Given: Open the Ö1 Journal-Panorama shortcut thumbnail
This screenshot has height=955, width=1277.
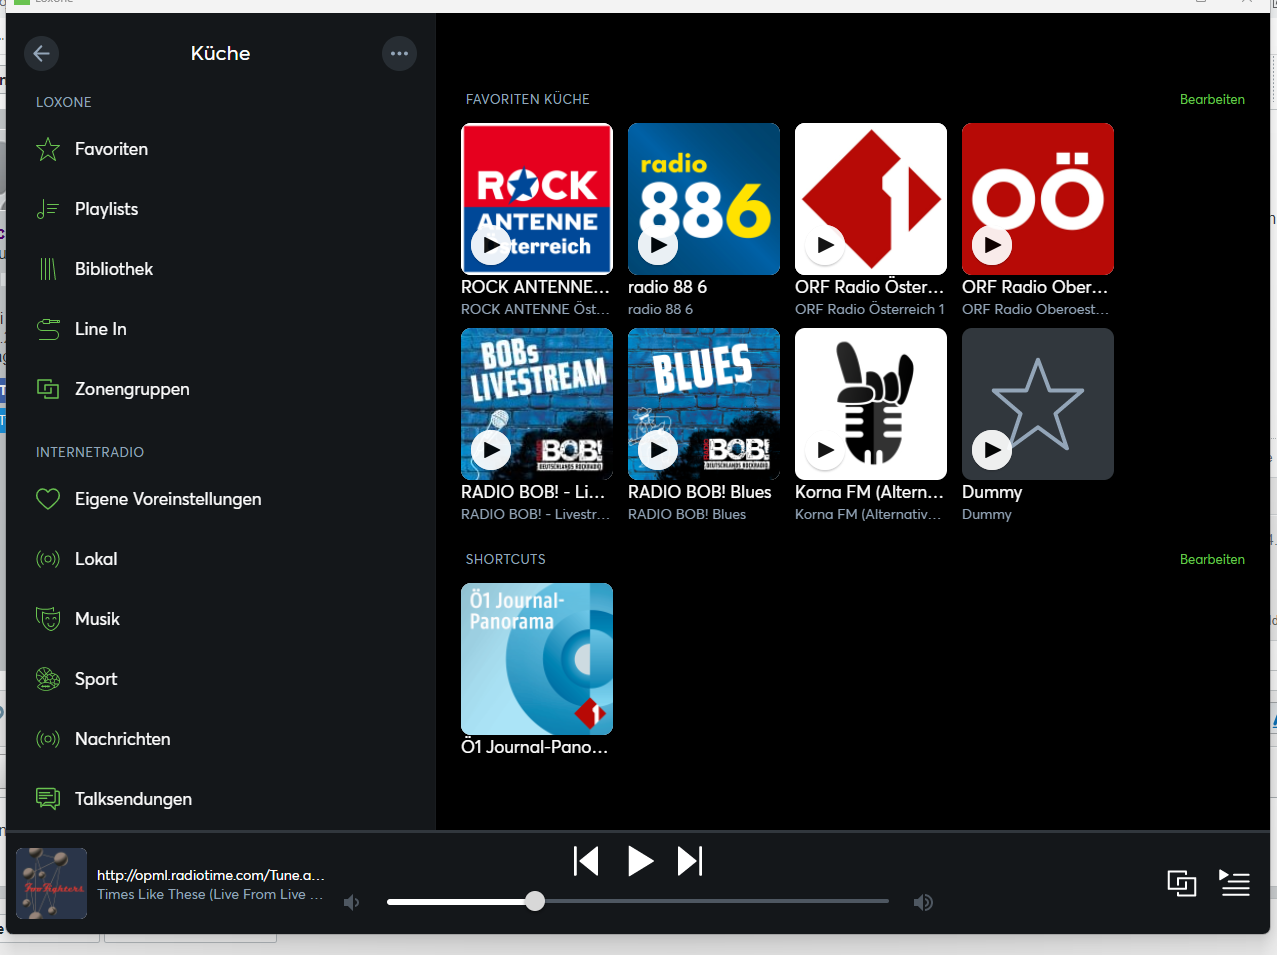Looking at the screenshot, I should (537, 659).
